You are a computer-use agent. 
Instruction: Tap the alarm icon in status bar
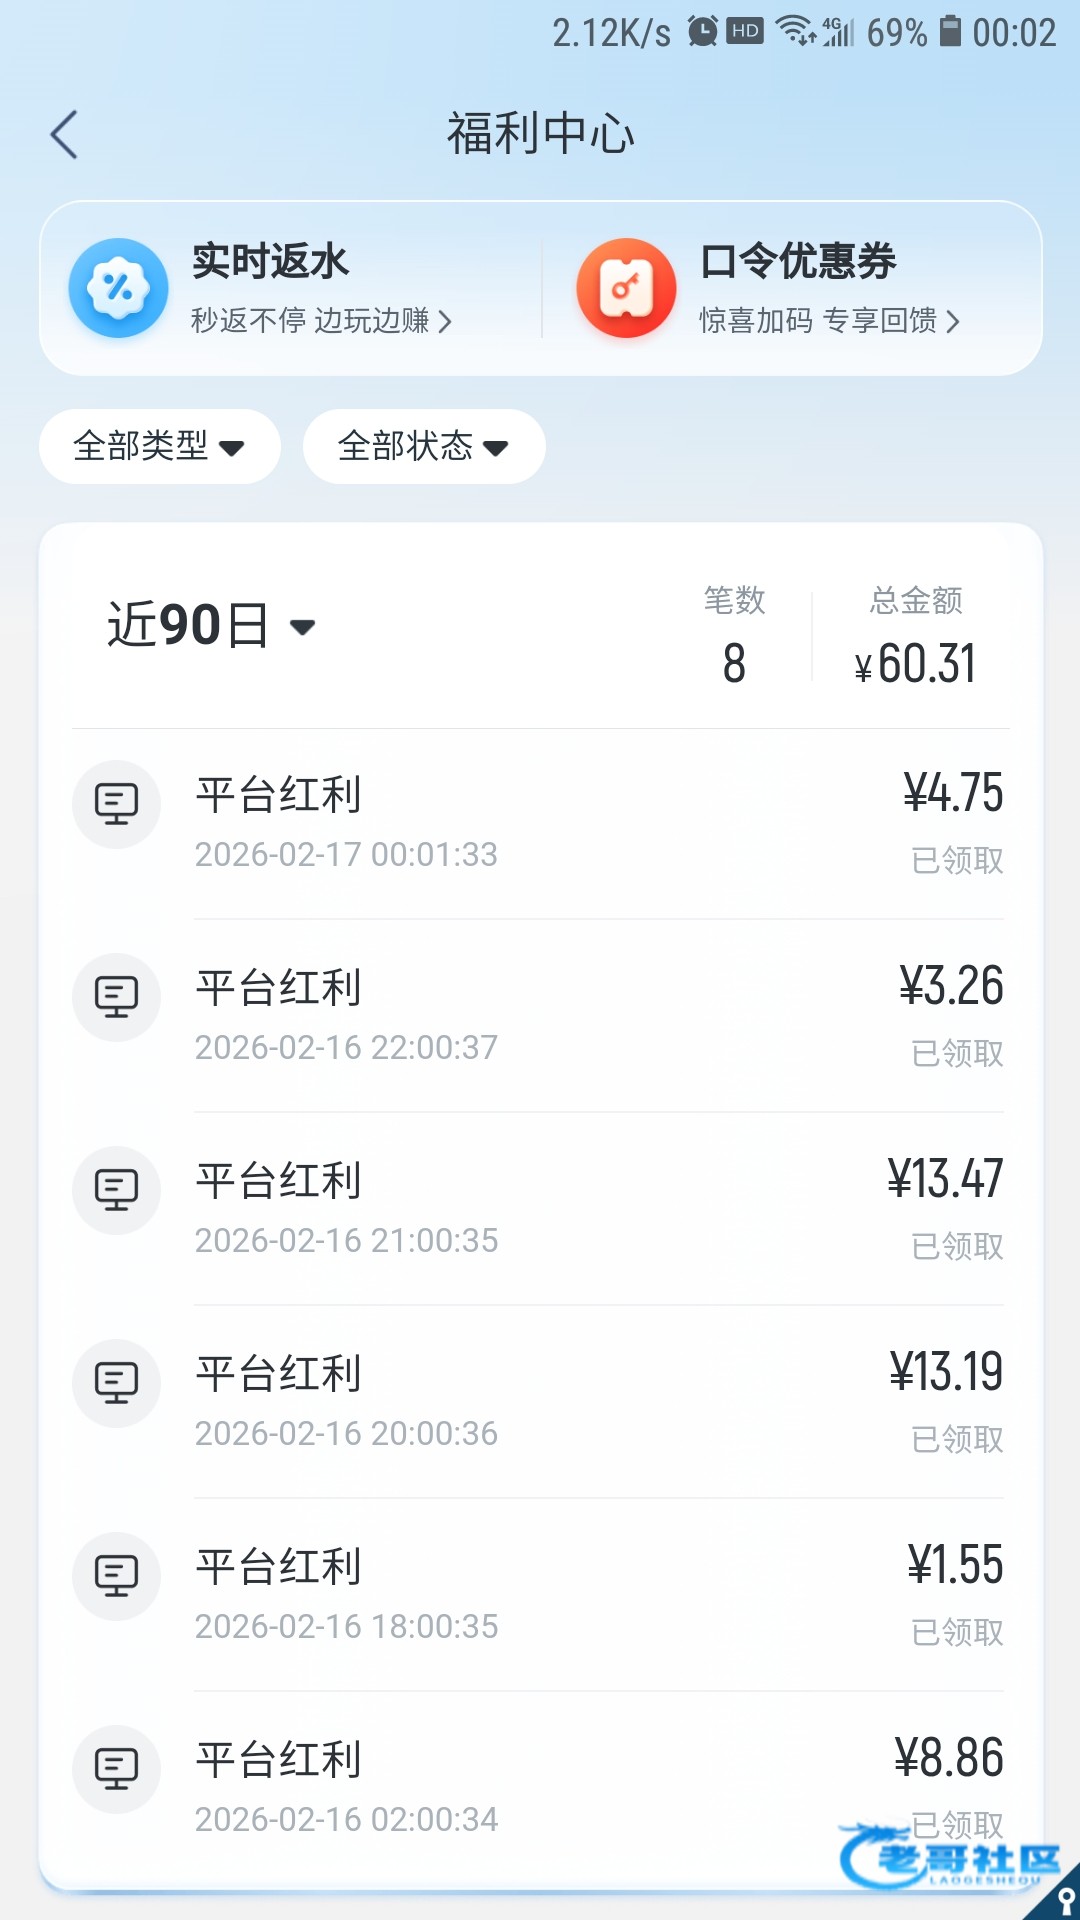coord(703,32)
